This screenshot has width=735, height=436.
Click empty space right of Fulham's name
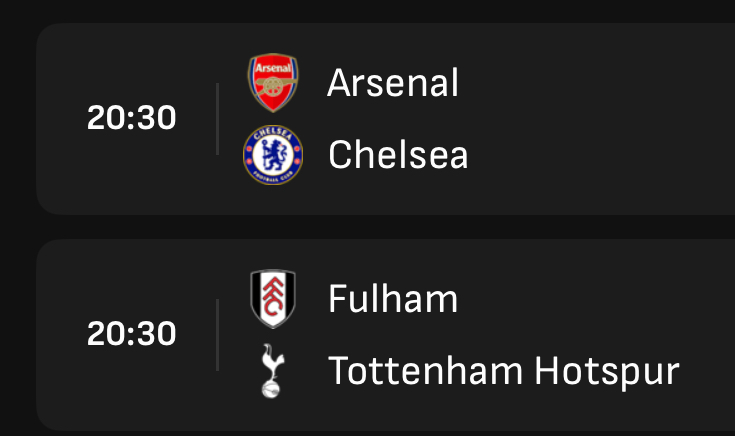click(x=595, y=299)
